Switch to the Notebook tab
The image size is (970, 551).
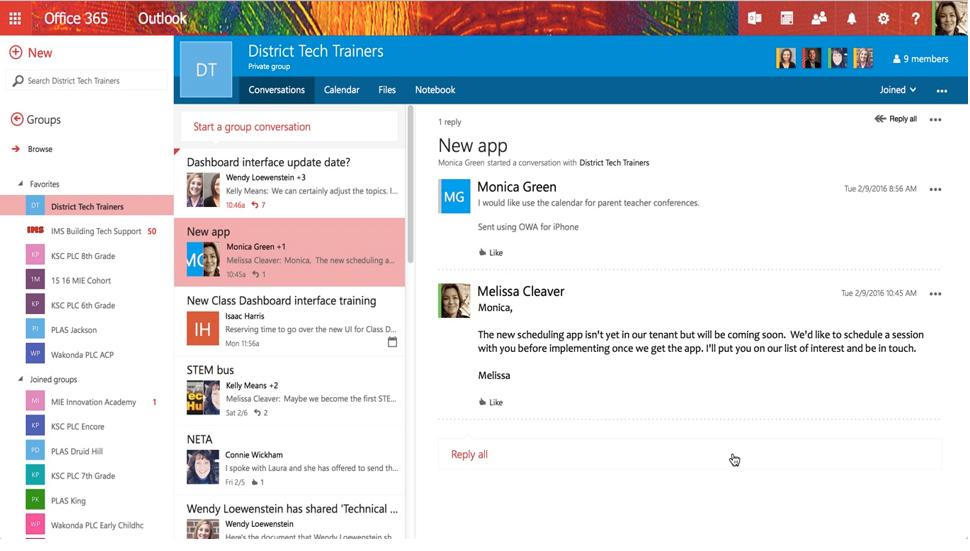coord(435,90)
